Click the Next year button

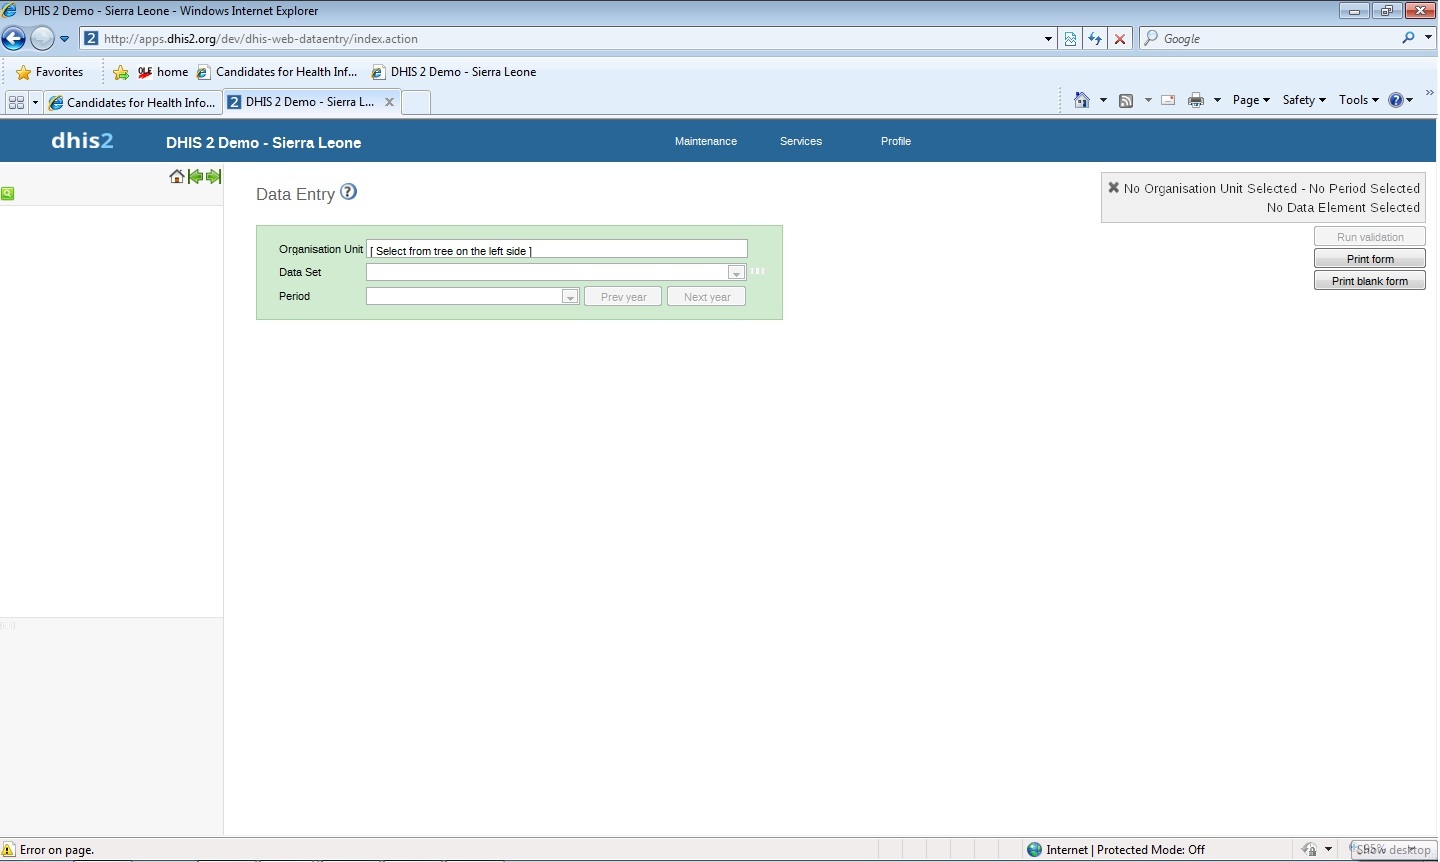tap(707, 296)
